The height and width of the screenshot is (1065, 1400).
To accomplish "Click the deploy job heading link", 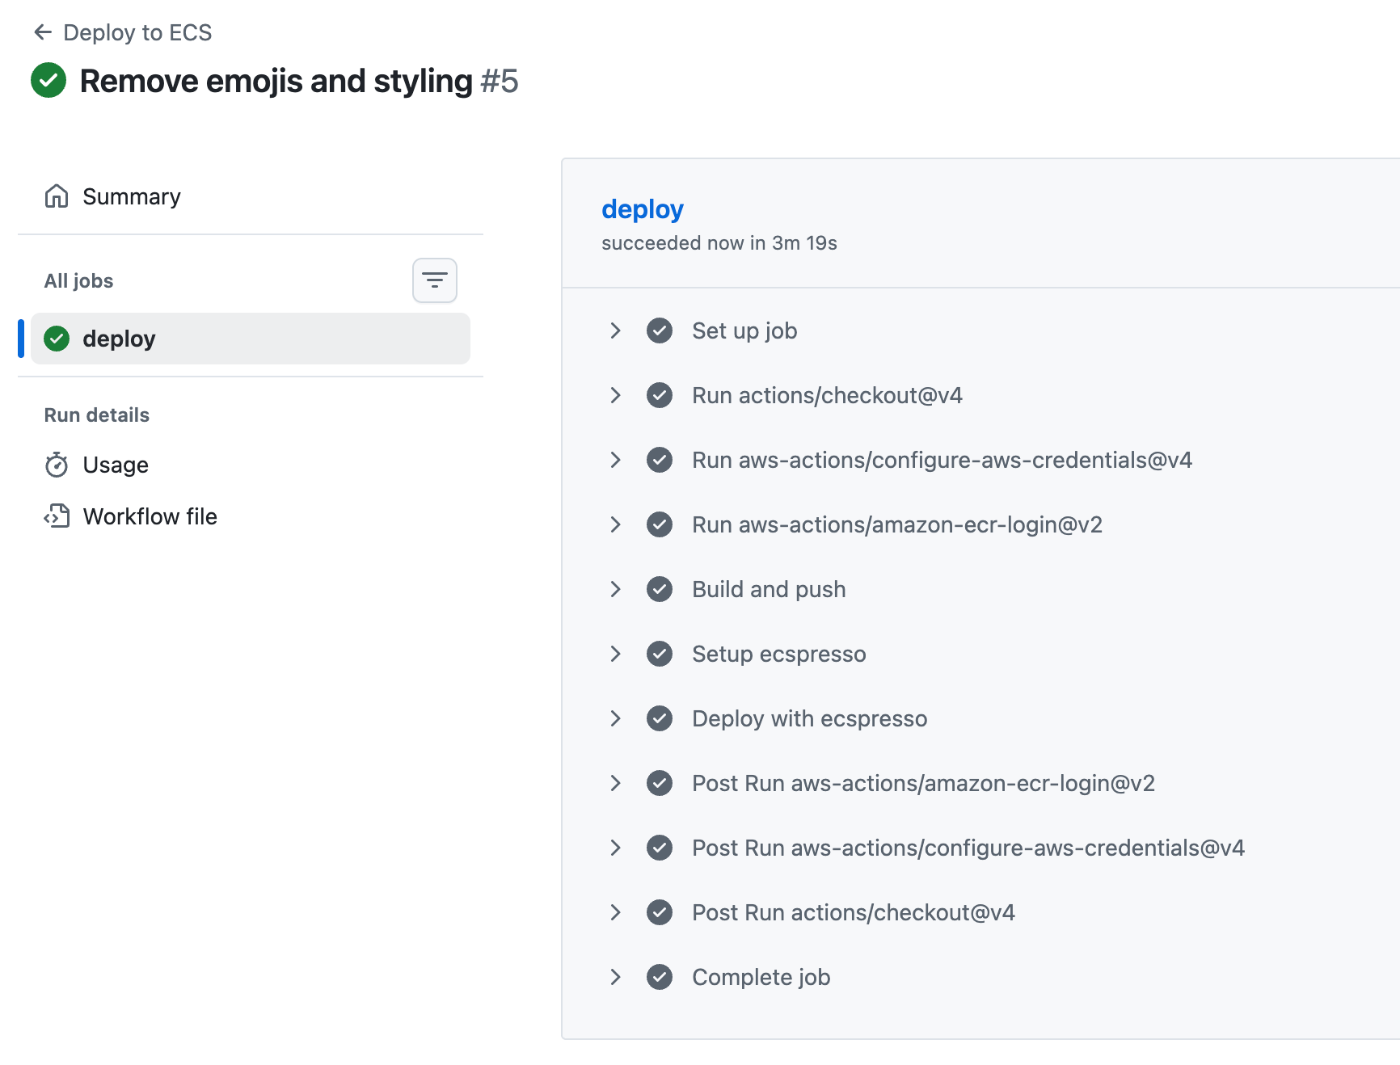I will click(x=642, y=209).
